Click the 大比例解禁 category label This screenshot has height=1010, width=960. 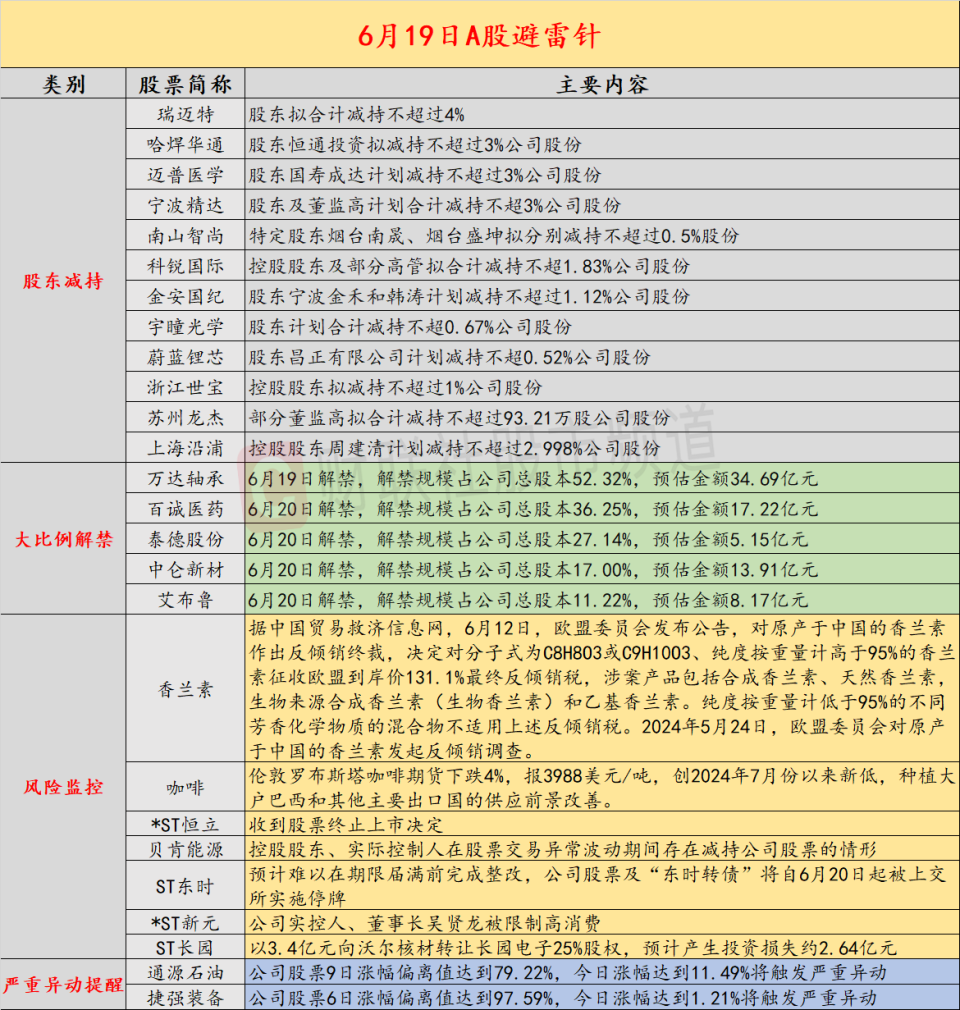click(x=63, y=539)
